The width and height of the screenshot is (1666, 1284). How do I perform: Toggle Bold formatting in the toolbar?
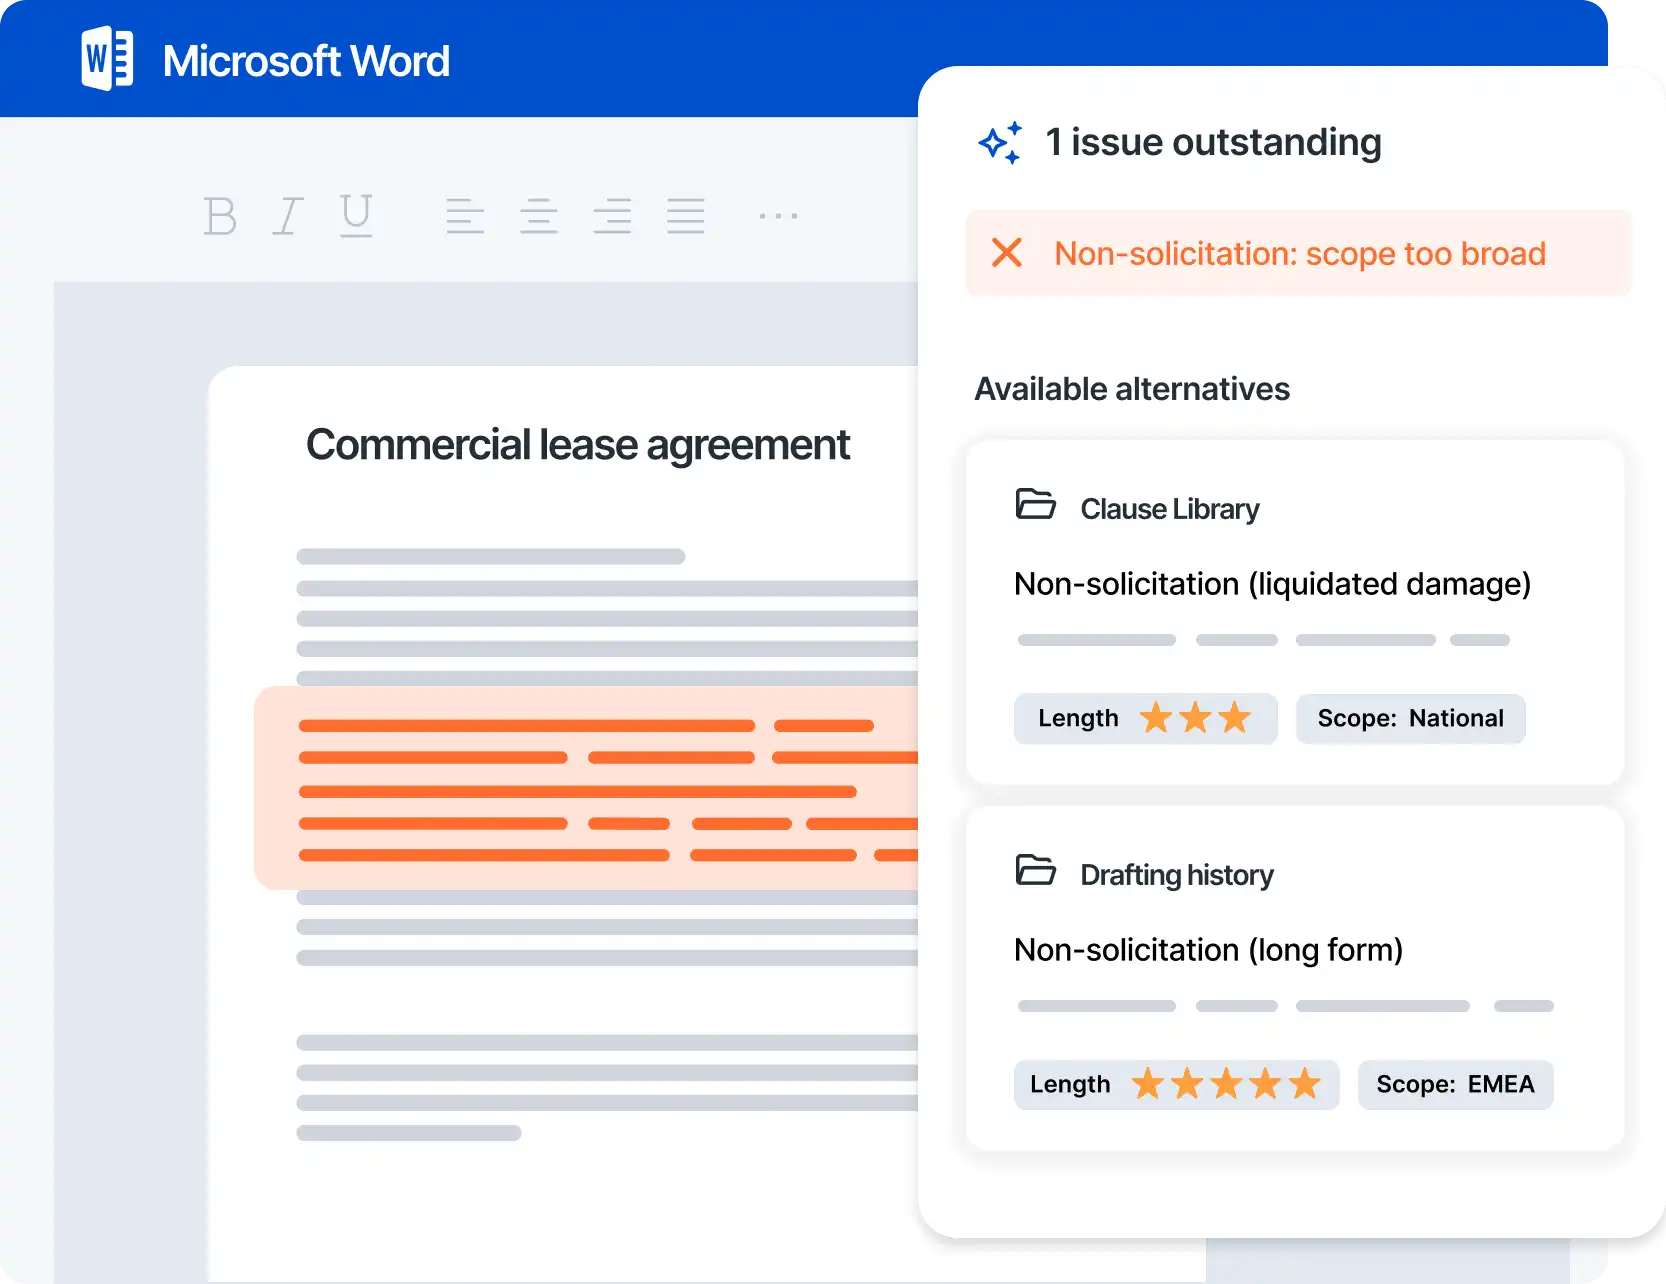pyautogui.click(x=220, y=216)
